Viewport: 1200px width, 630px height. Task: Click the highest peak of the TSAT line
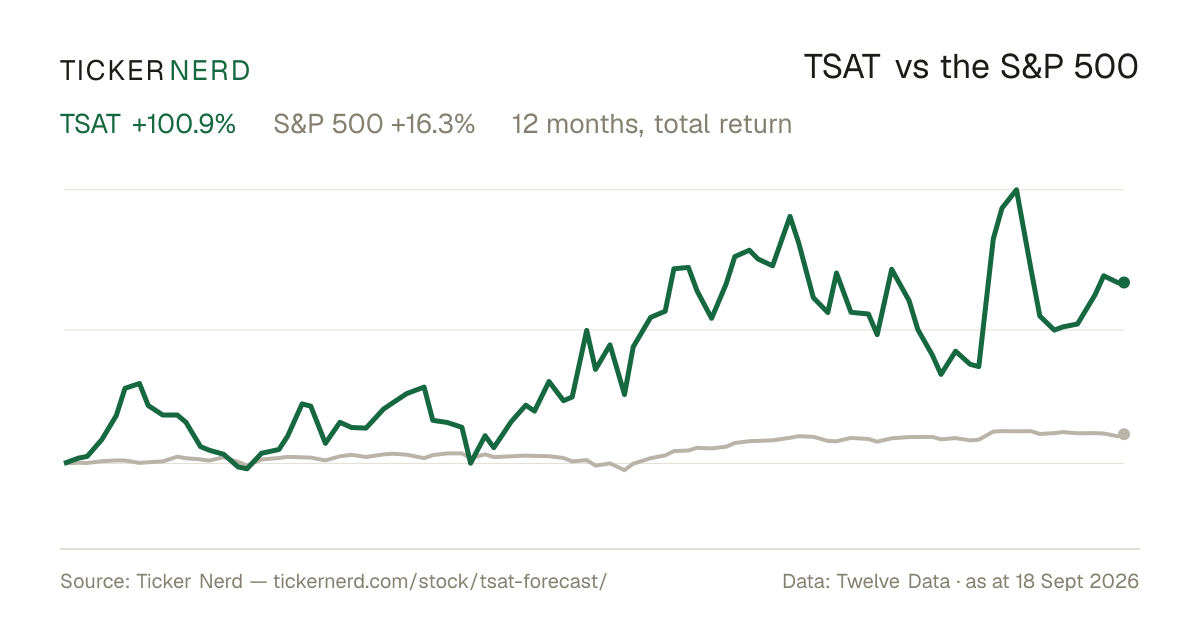(x=1017, y=189)
